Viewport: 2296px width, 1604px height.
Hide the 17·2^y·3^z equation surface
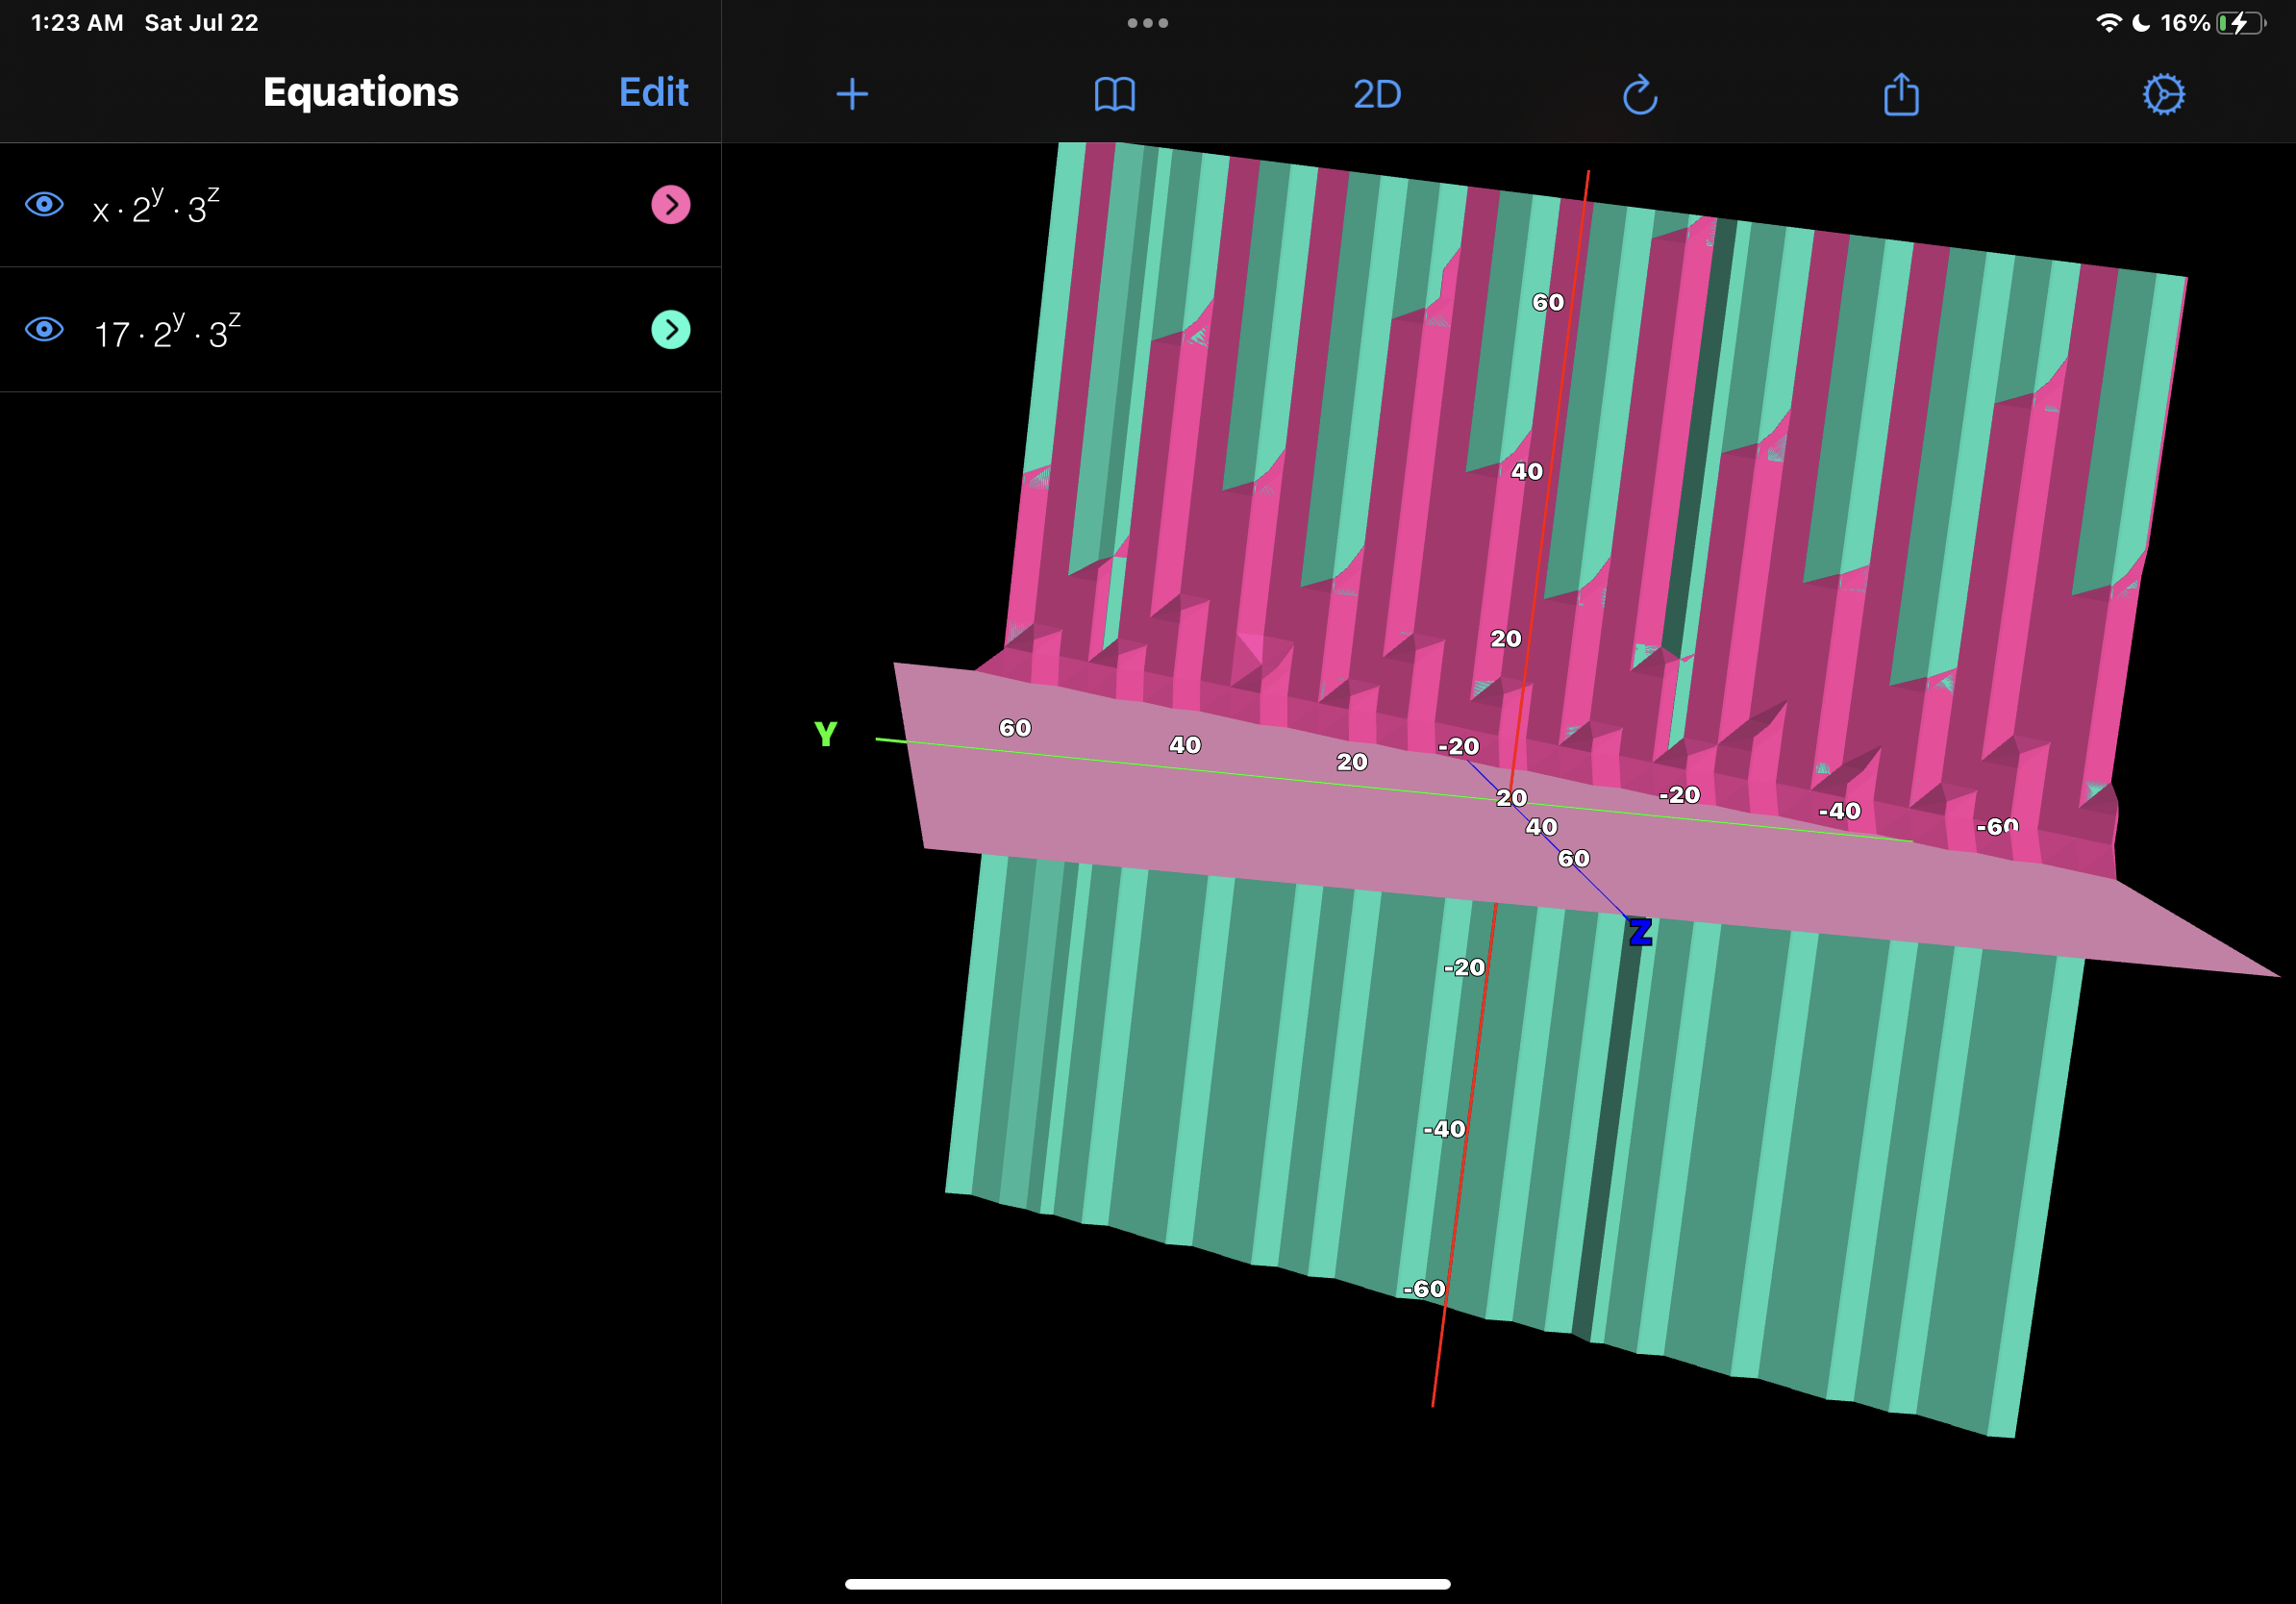click(x=44, y=329)
